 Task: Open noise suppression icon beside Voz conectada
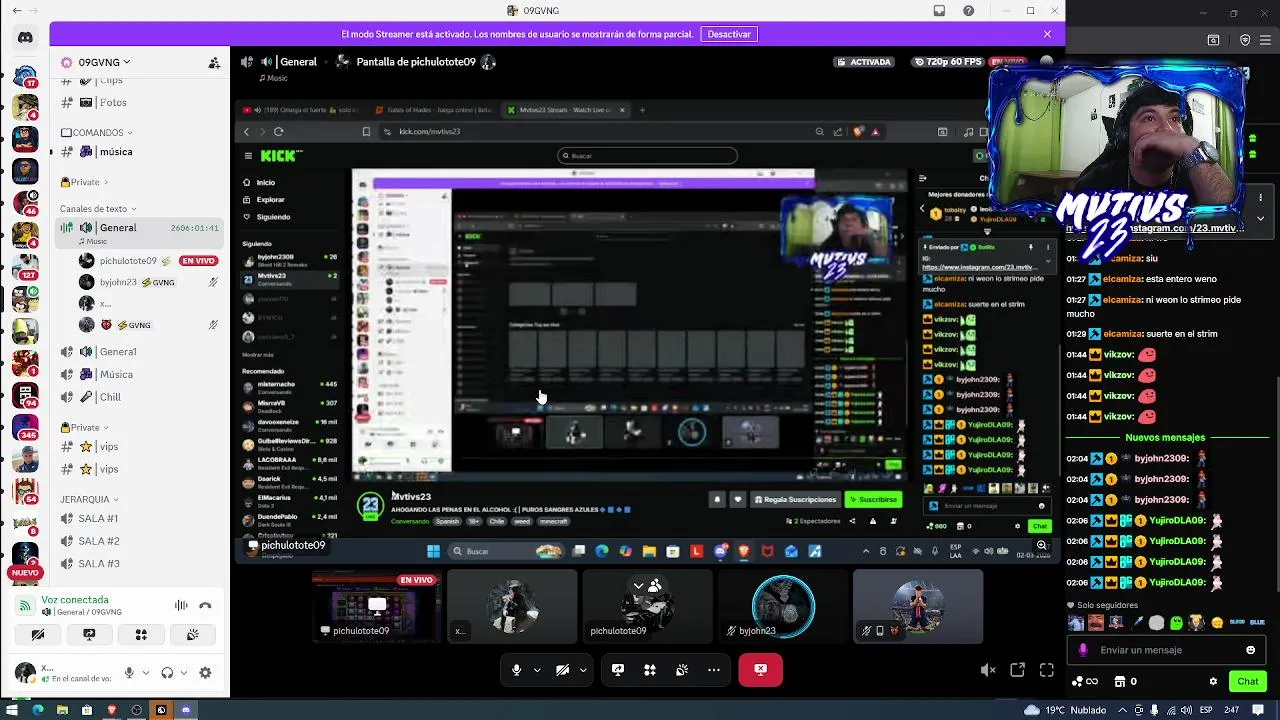[x=181, y=605]
